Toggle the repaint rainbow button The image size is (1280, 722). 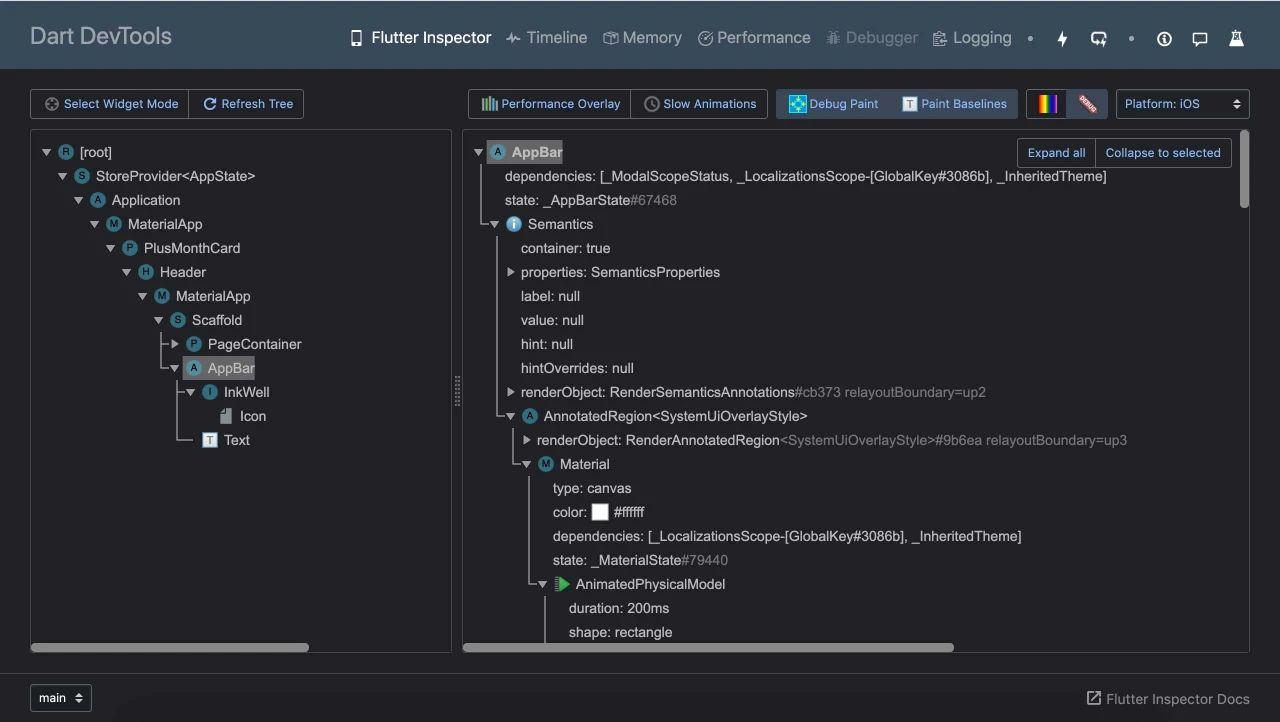pyautogui.click(x=1047, y=104)
